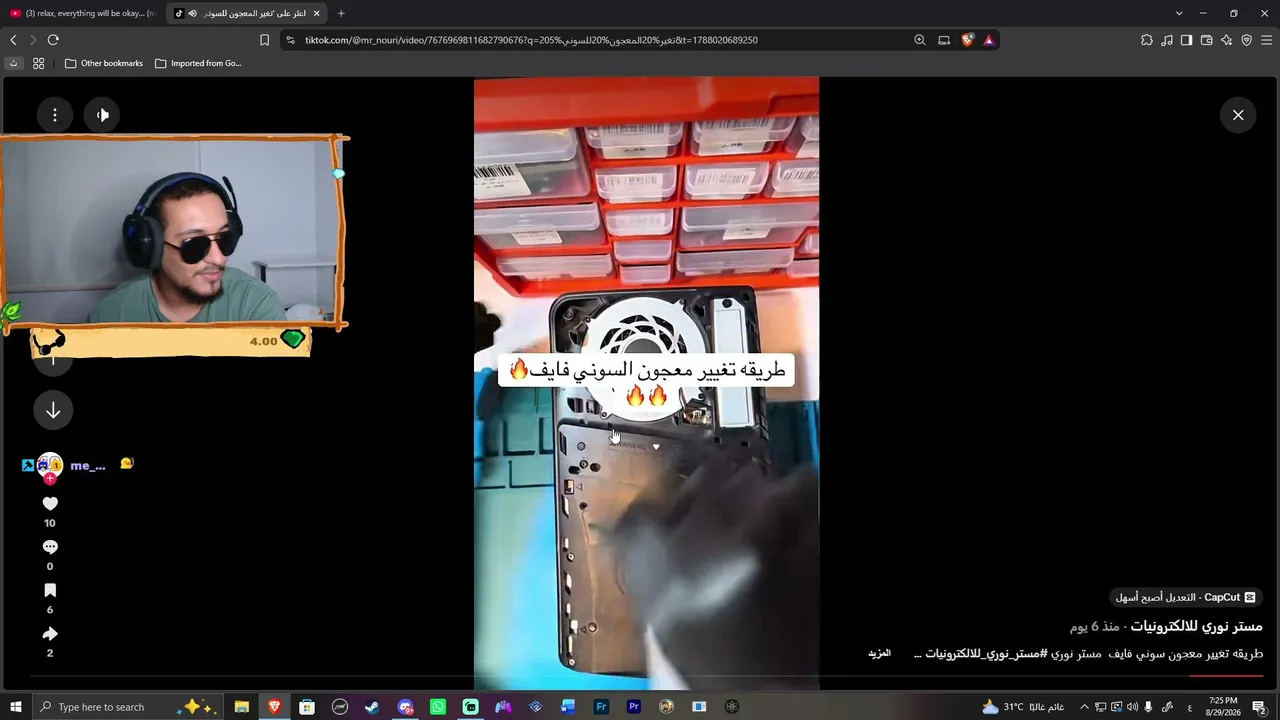Expand the description with المزيد
This screenshot has width=1280, height=720.
(879, 653)
